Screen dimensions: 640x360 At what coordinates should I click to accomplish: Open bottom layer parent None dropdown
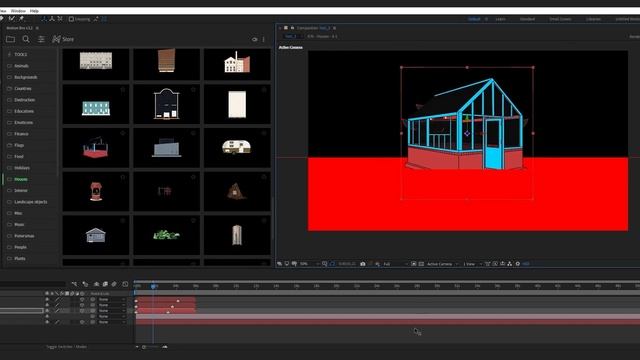(111, 322)
